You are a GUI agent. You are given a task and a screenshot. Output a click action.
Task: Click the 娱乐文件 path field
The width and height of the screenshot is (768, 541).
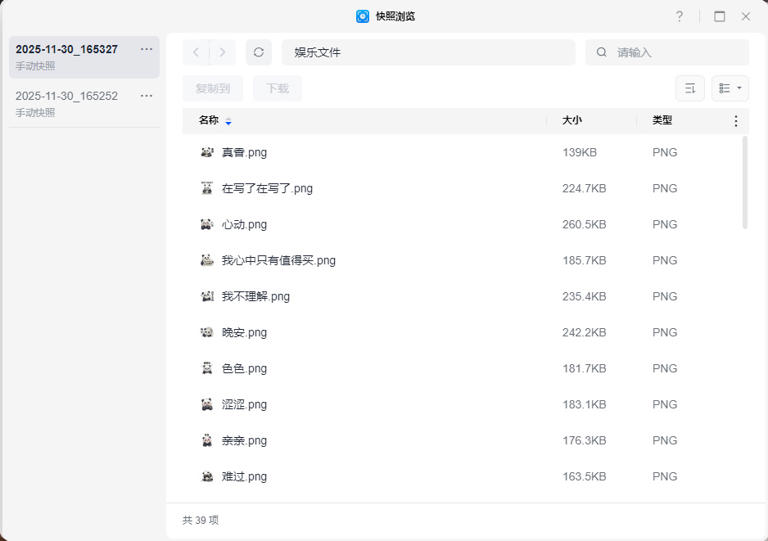tap(428, 52)
